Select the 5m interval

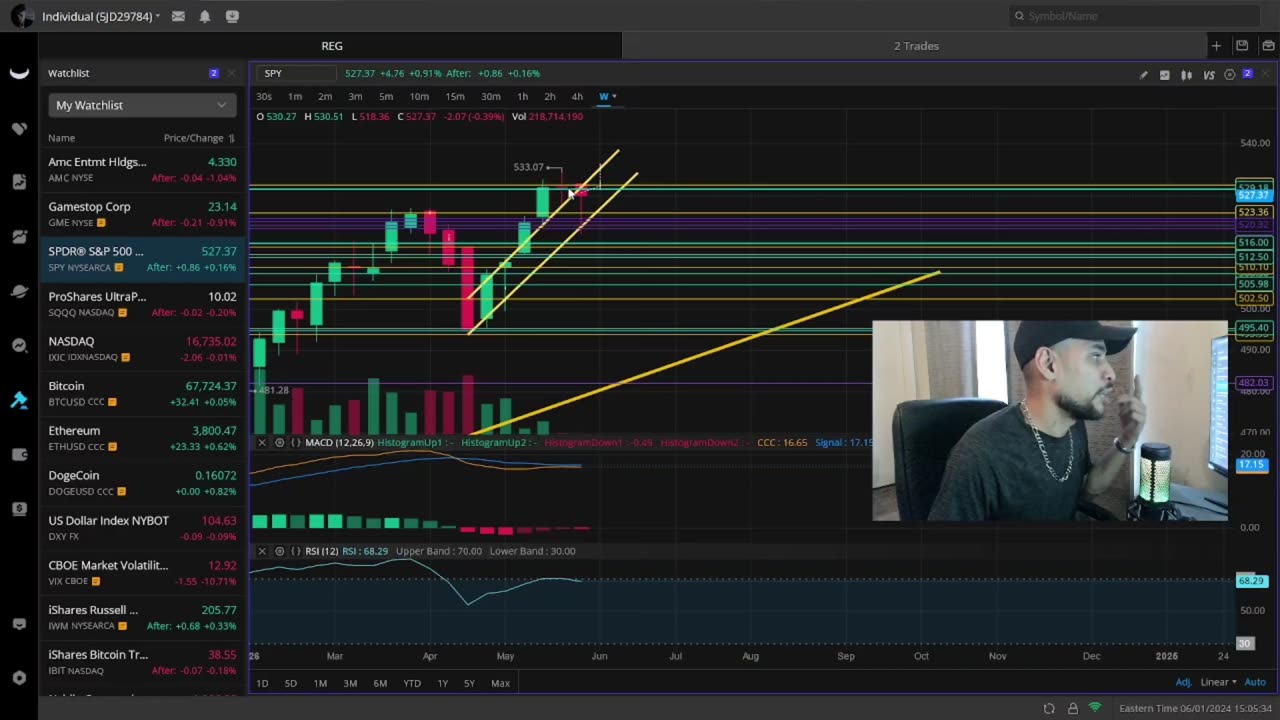386,97
